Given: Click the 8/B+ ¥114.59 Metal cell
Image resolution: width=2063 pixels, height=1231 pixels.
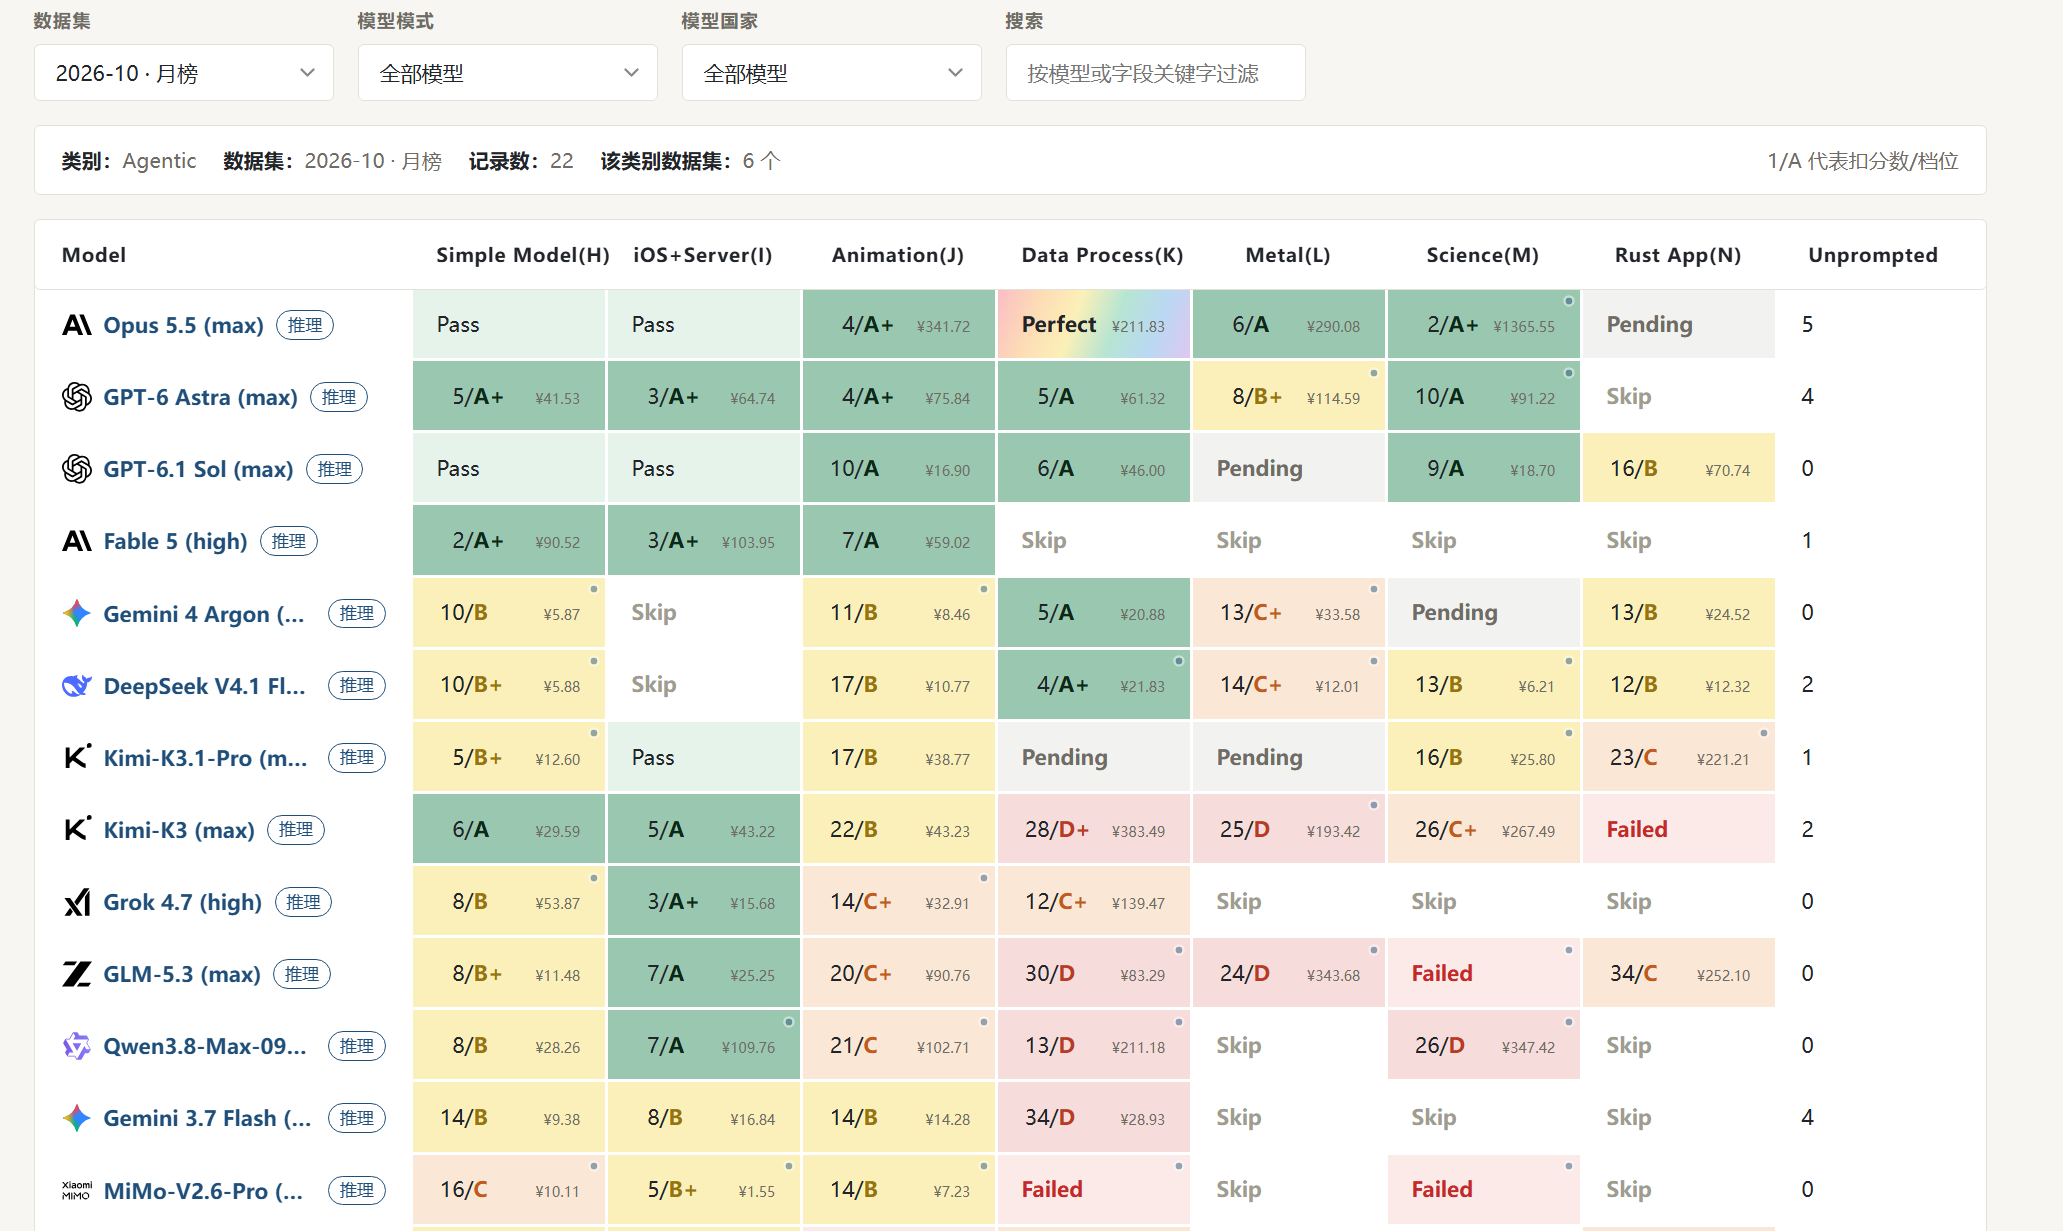Looking at the screenshot, I should coord(1289,397).
